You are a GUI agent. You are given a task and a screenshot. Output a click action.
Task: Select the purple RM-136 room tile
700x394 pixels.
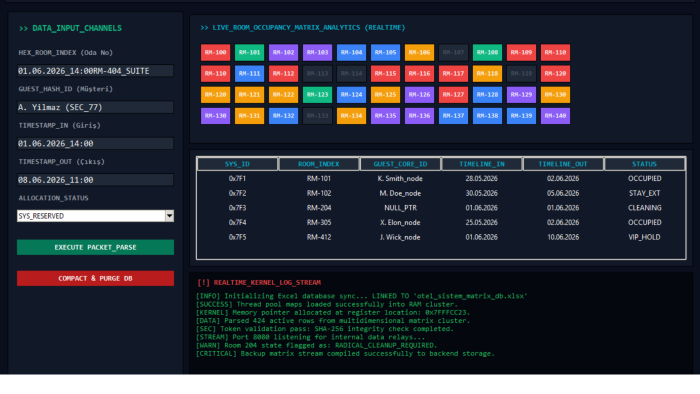(419, 116)
